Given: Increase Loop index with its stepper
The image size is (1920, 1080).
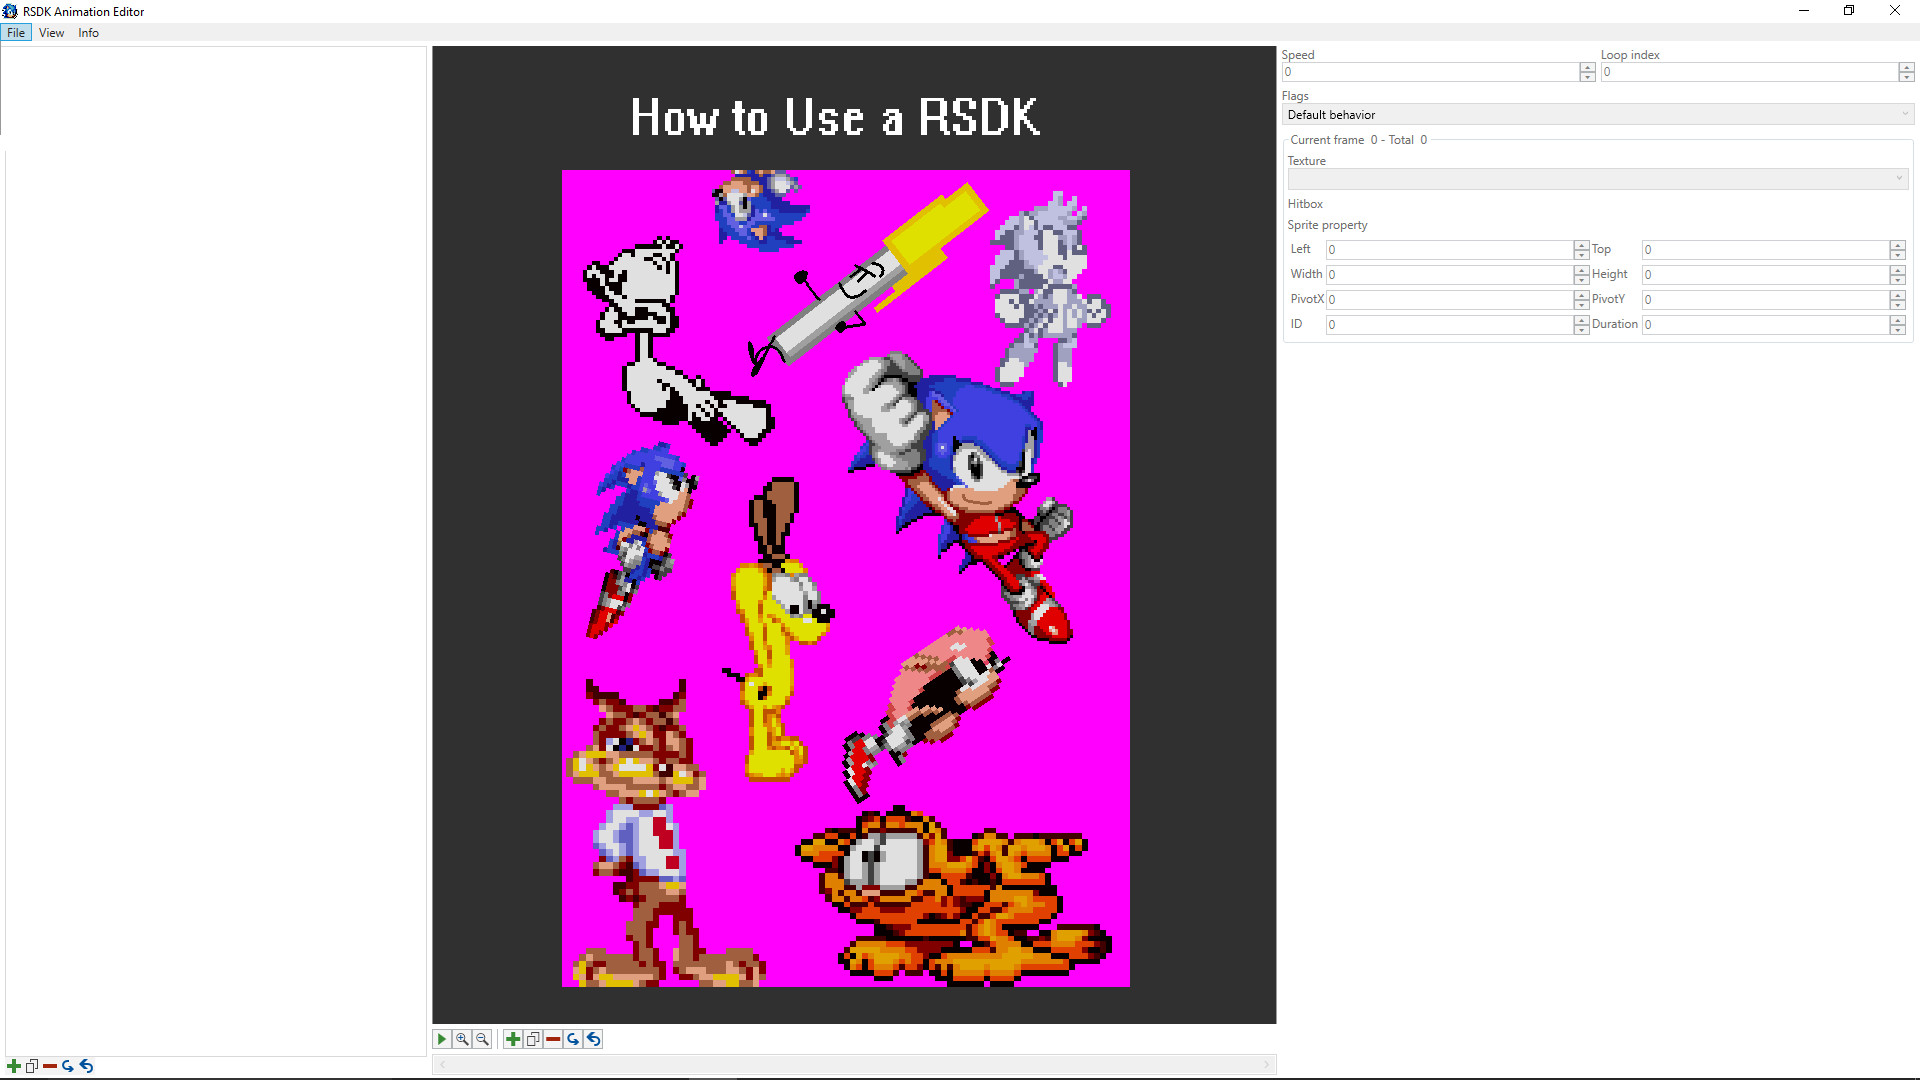Looking at the screenshot, I should point(1905,68).
